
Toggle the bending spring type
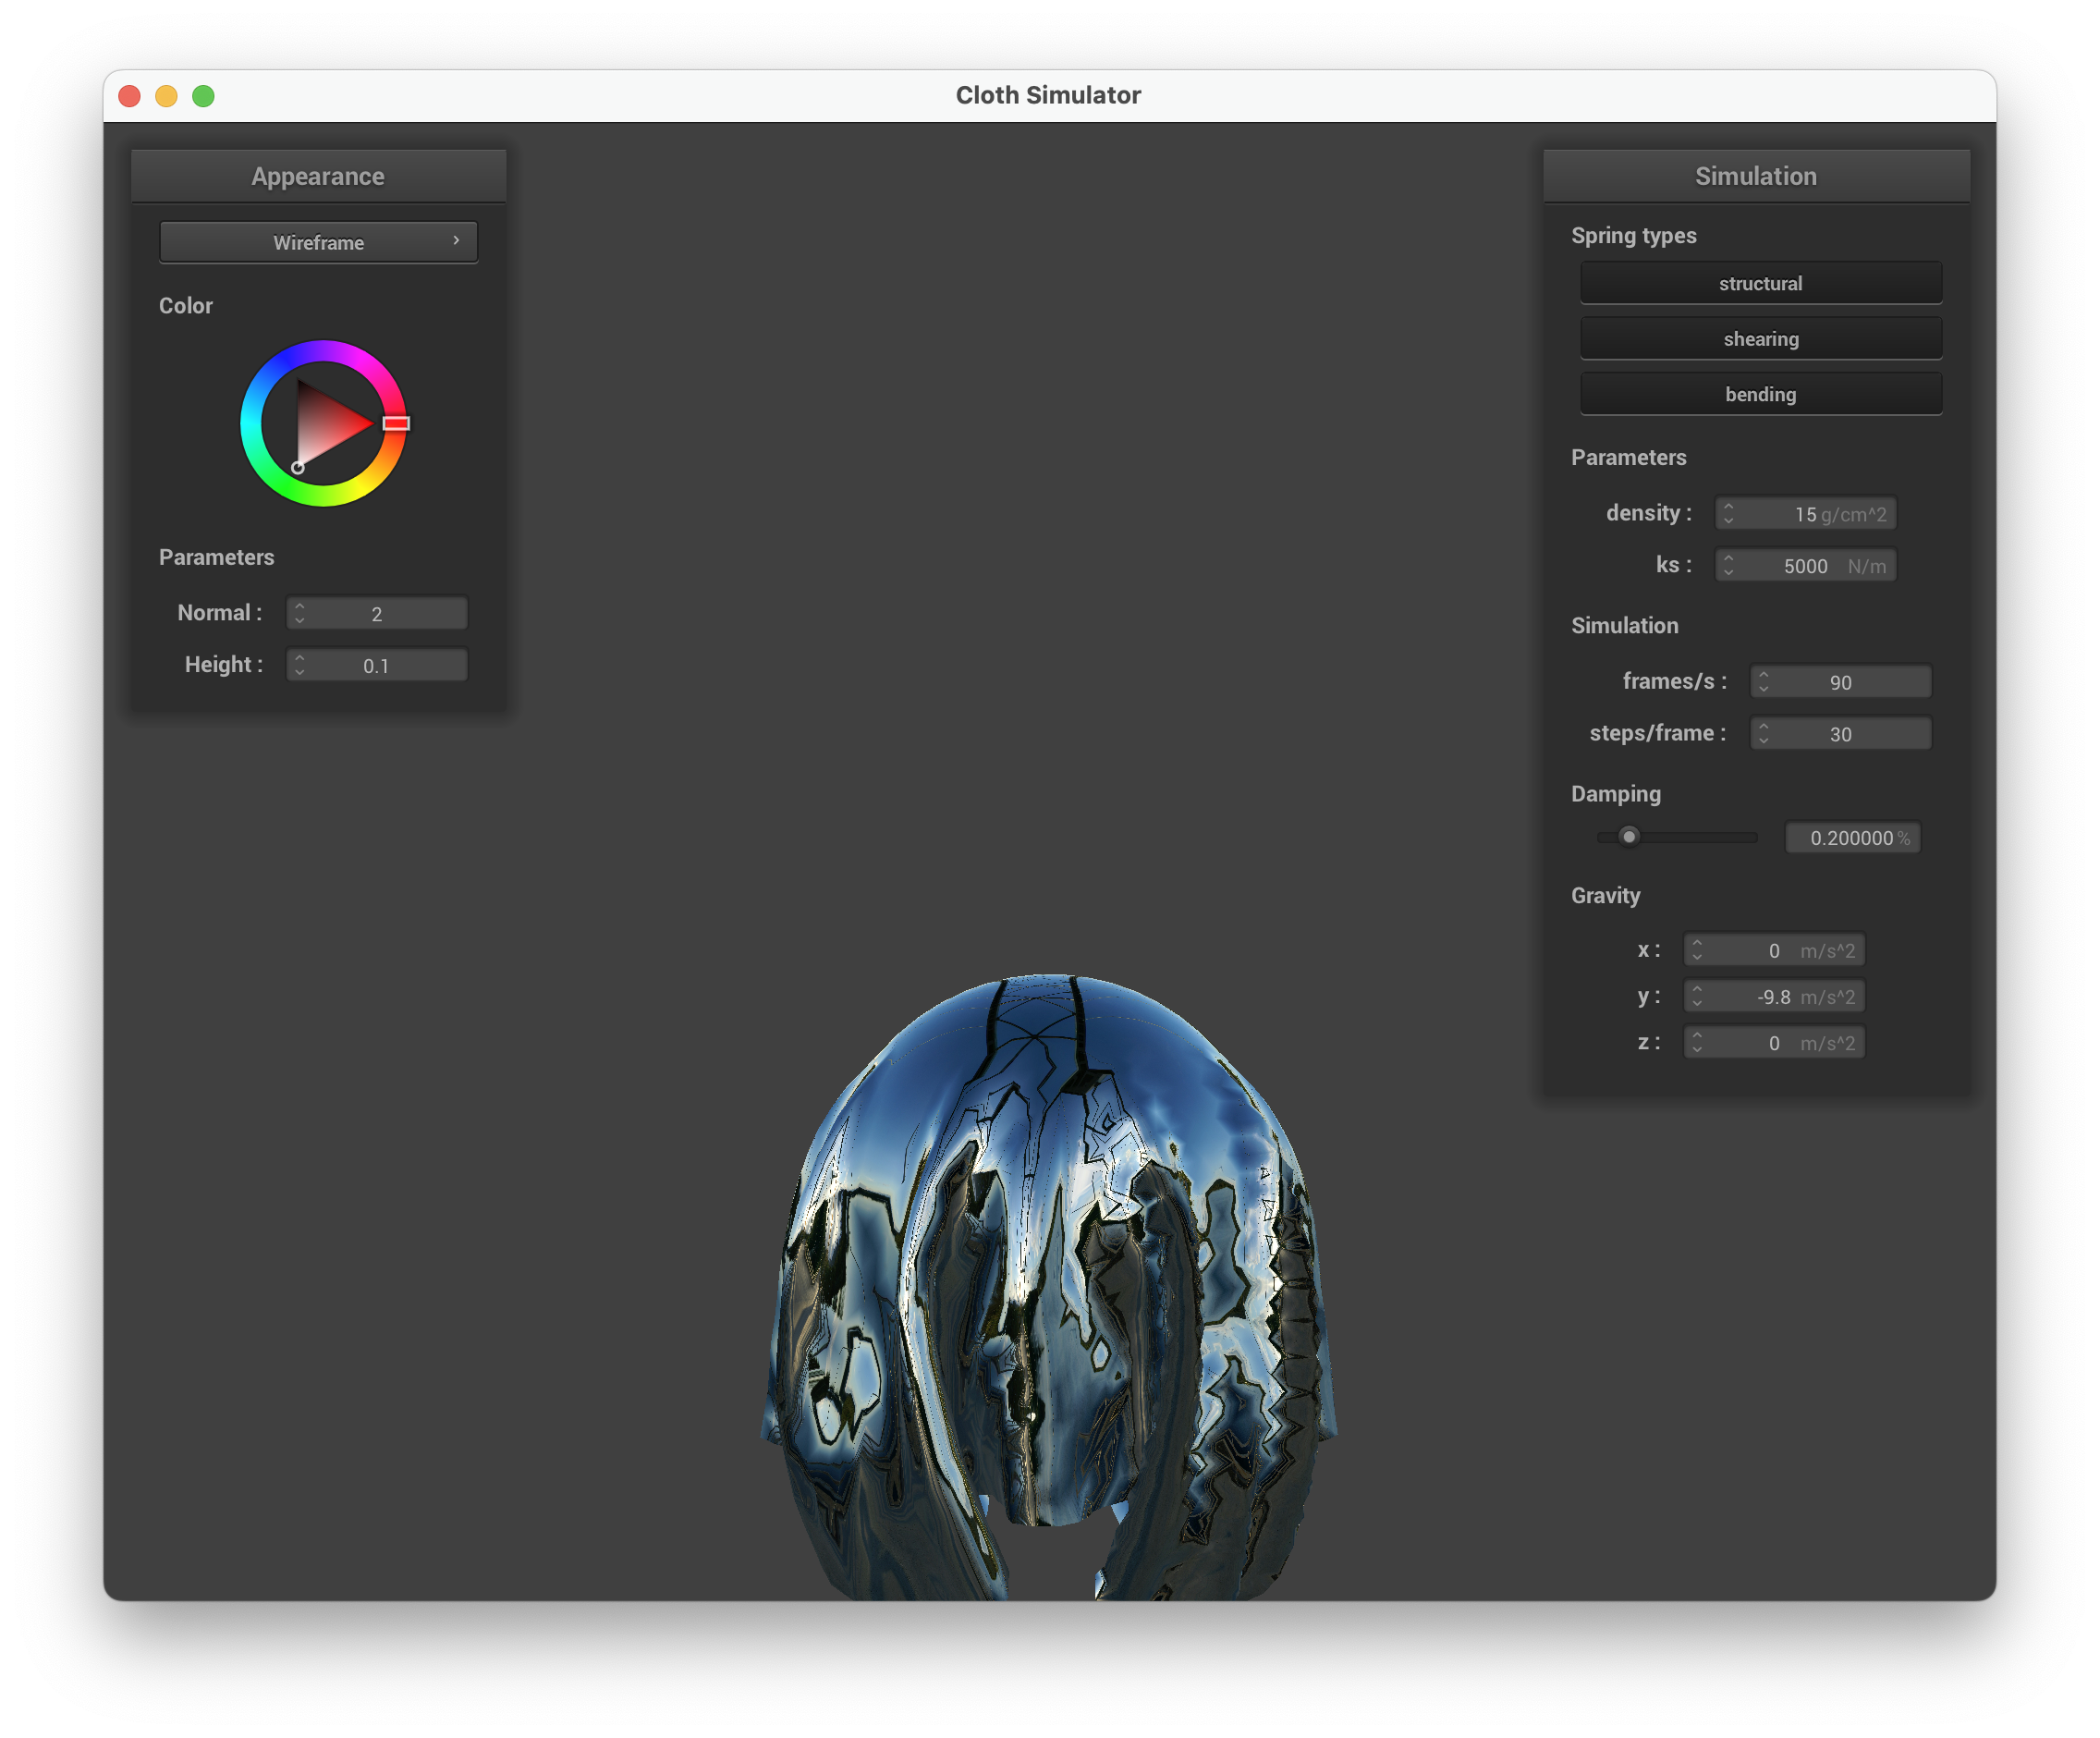1760,394
